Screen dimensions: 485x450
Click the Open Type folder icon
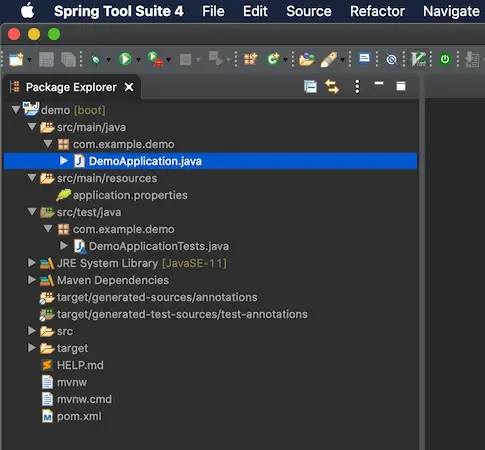click(x=307, y=59)
